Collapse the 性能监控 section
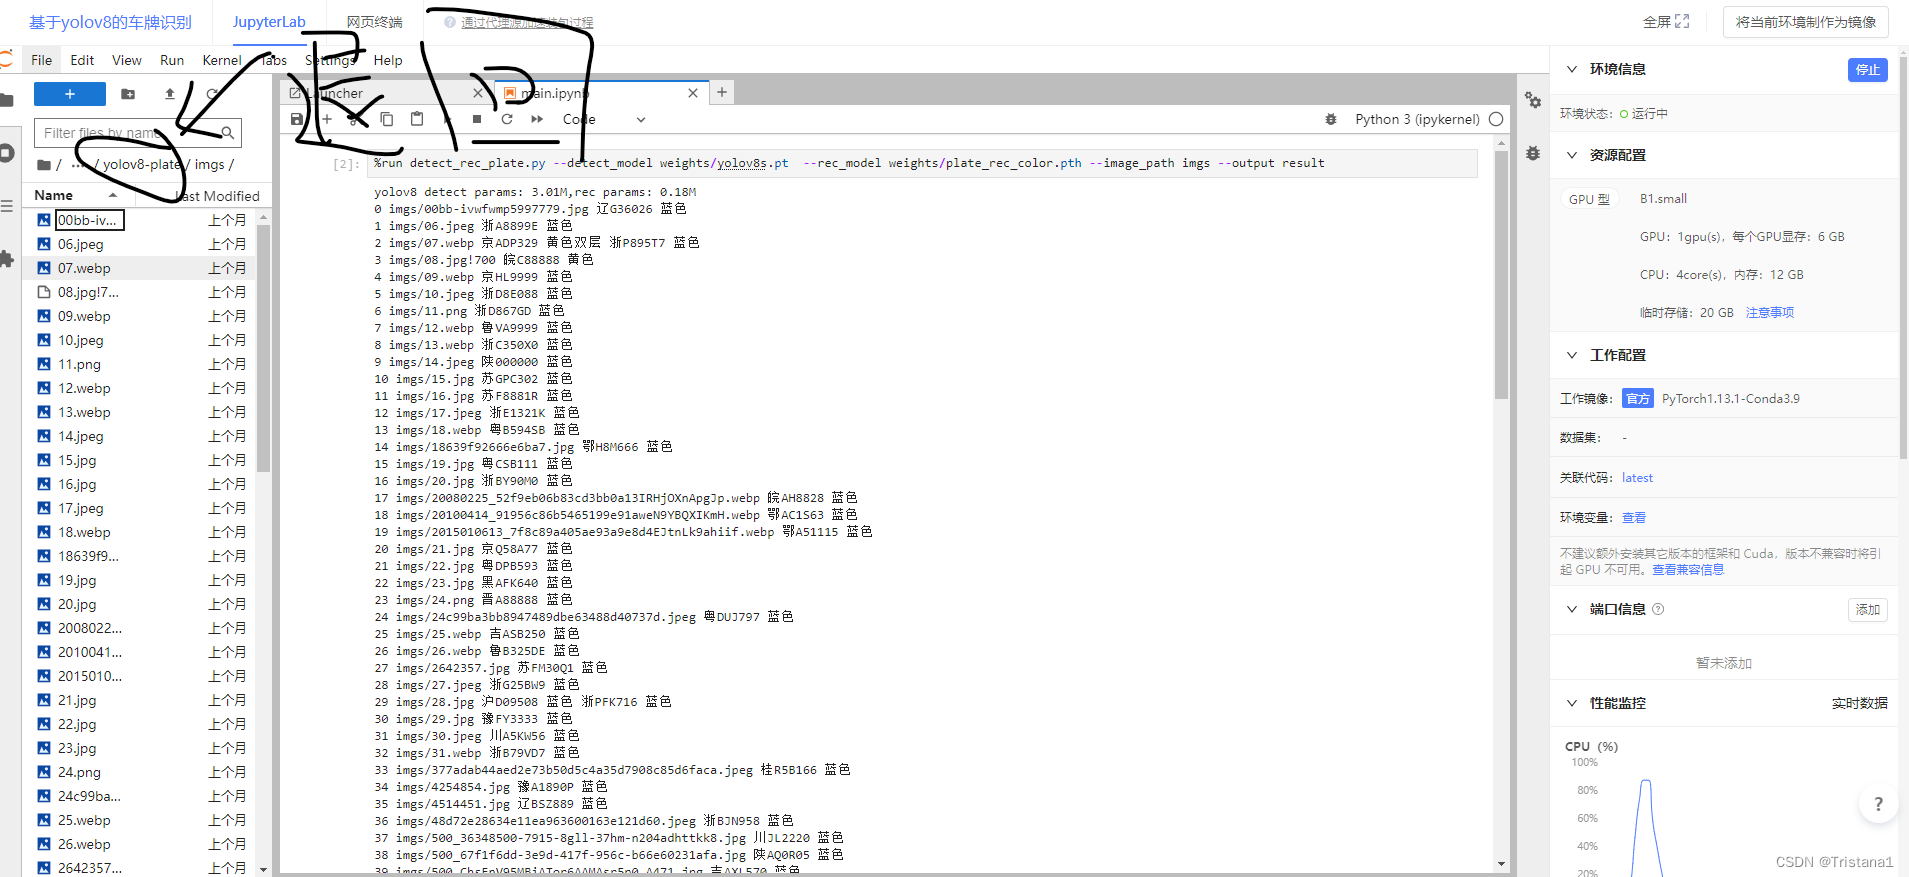This screenshot has height=877, width=1909. [x=1572, y=703]
